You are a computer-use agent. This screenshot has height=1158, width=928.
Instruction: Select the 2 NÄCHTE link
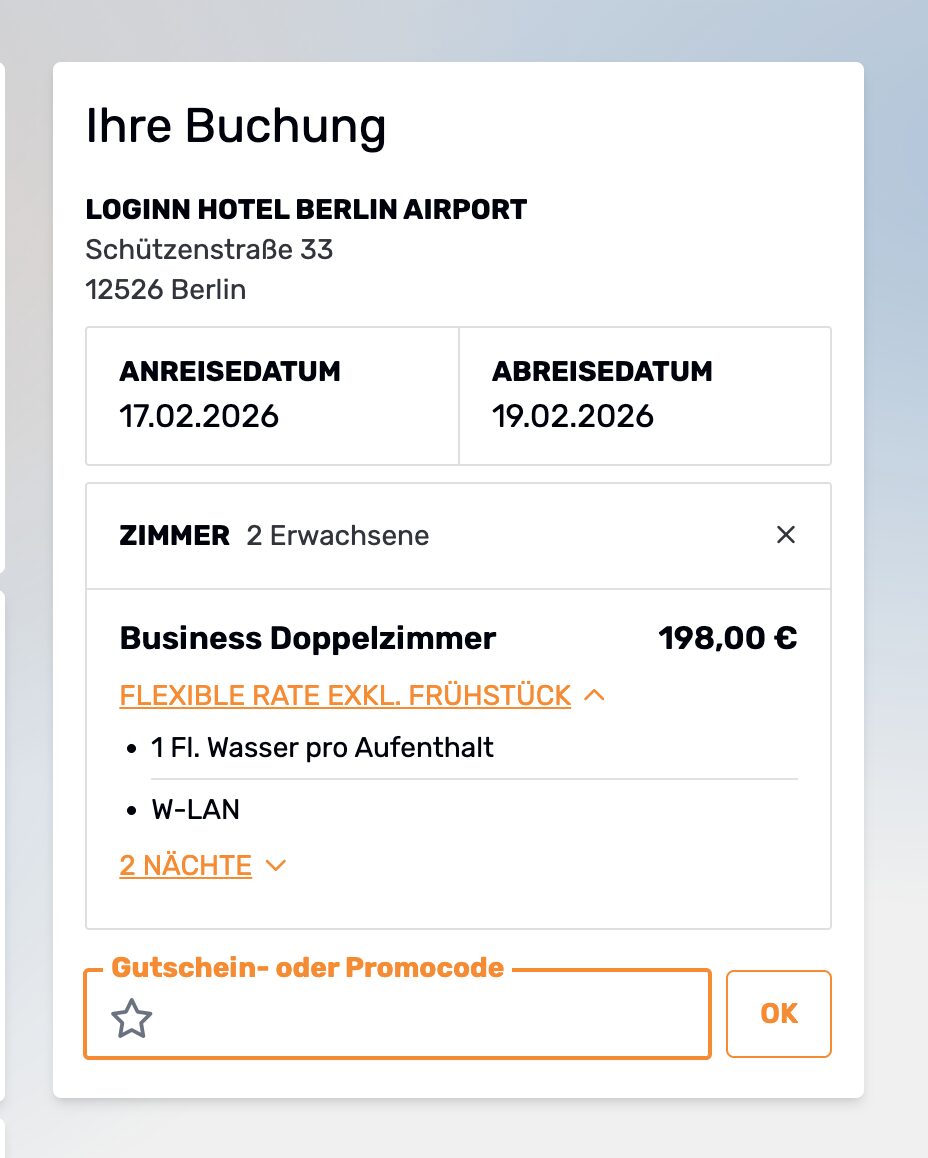(x=185, y=865)
